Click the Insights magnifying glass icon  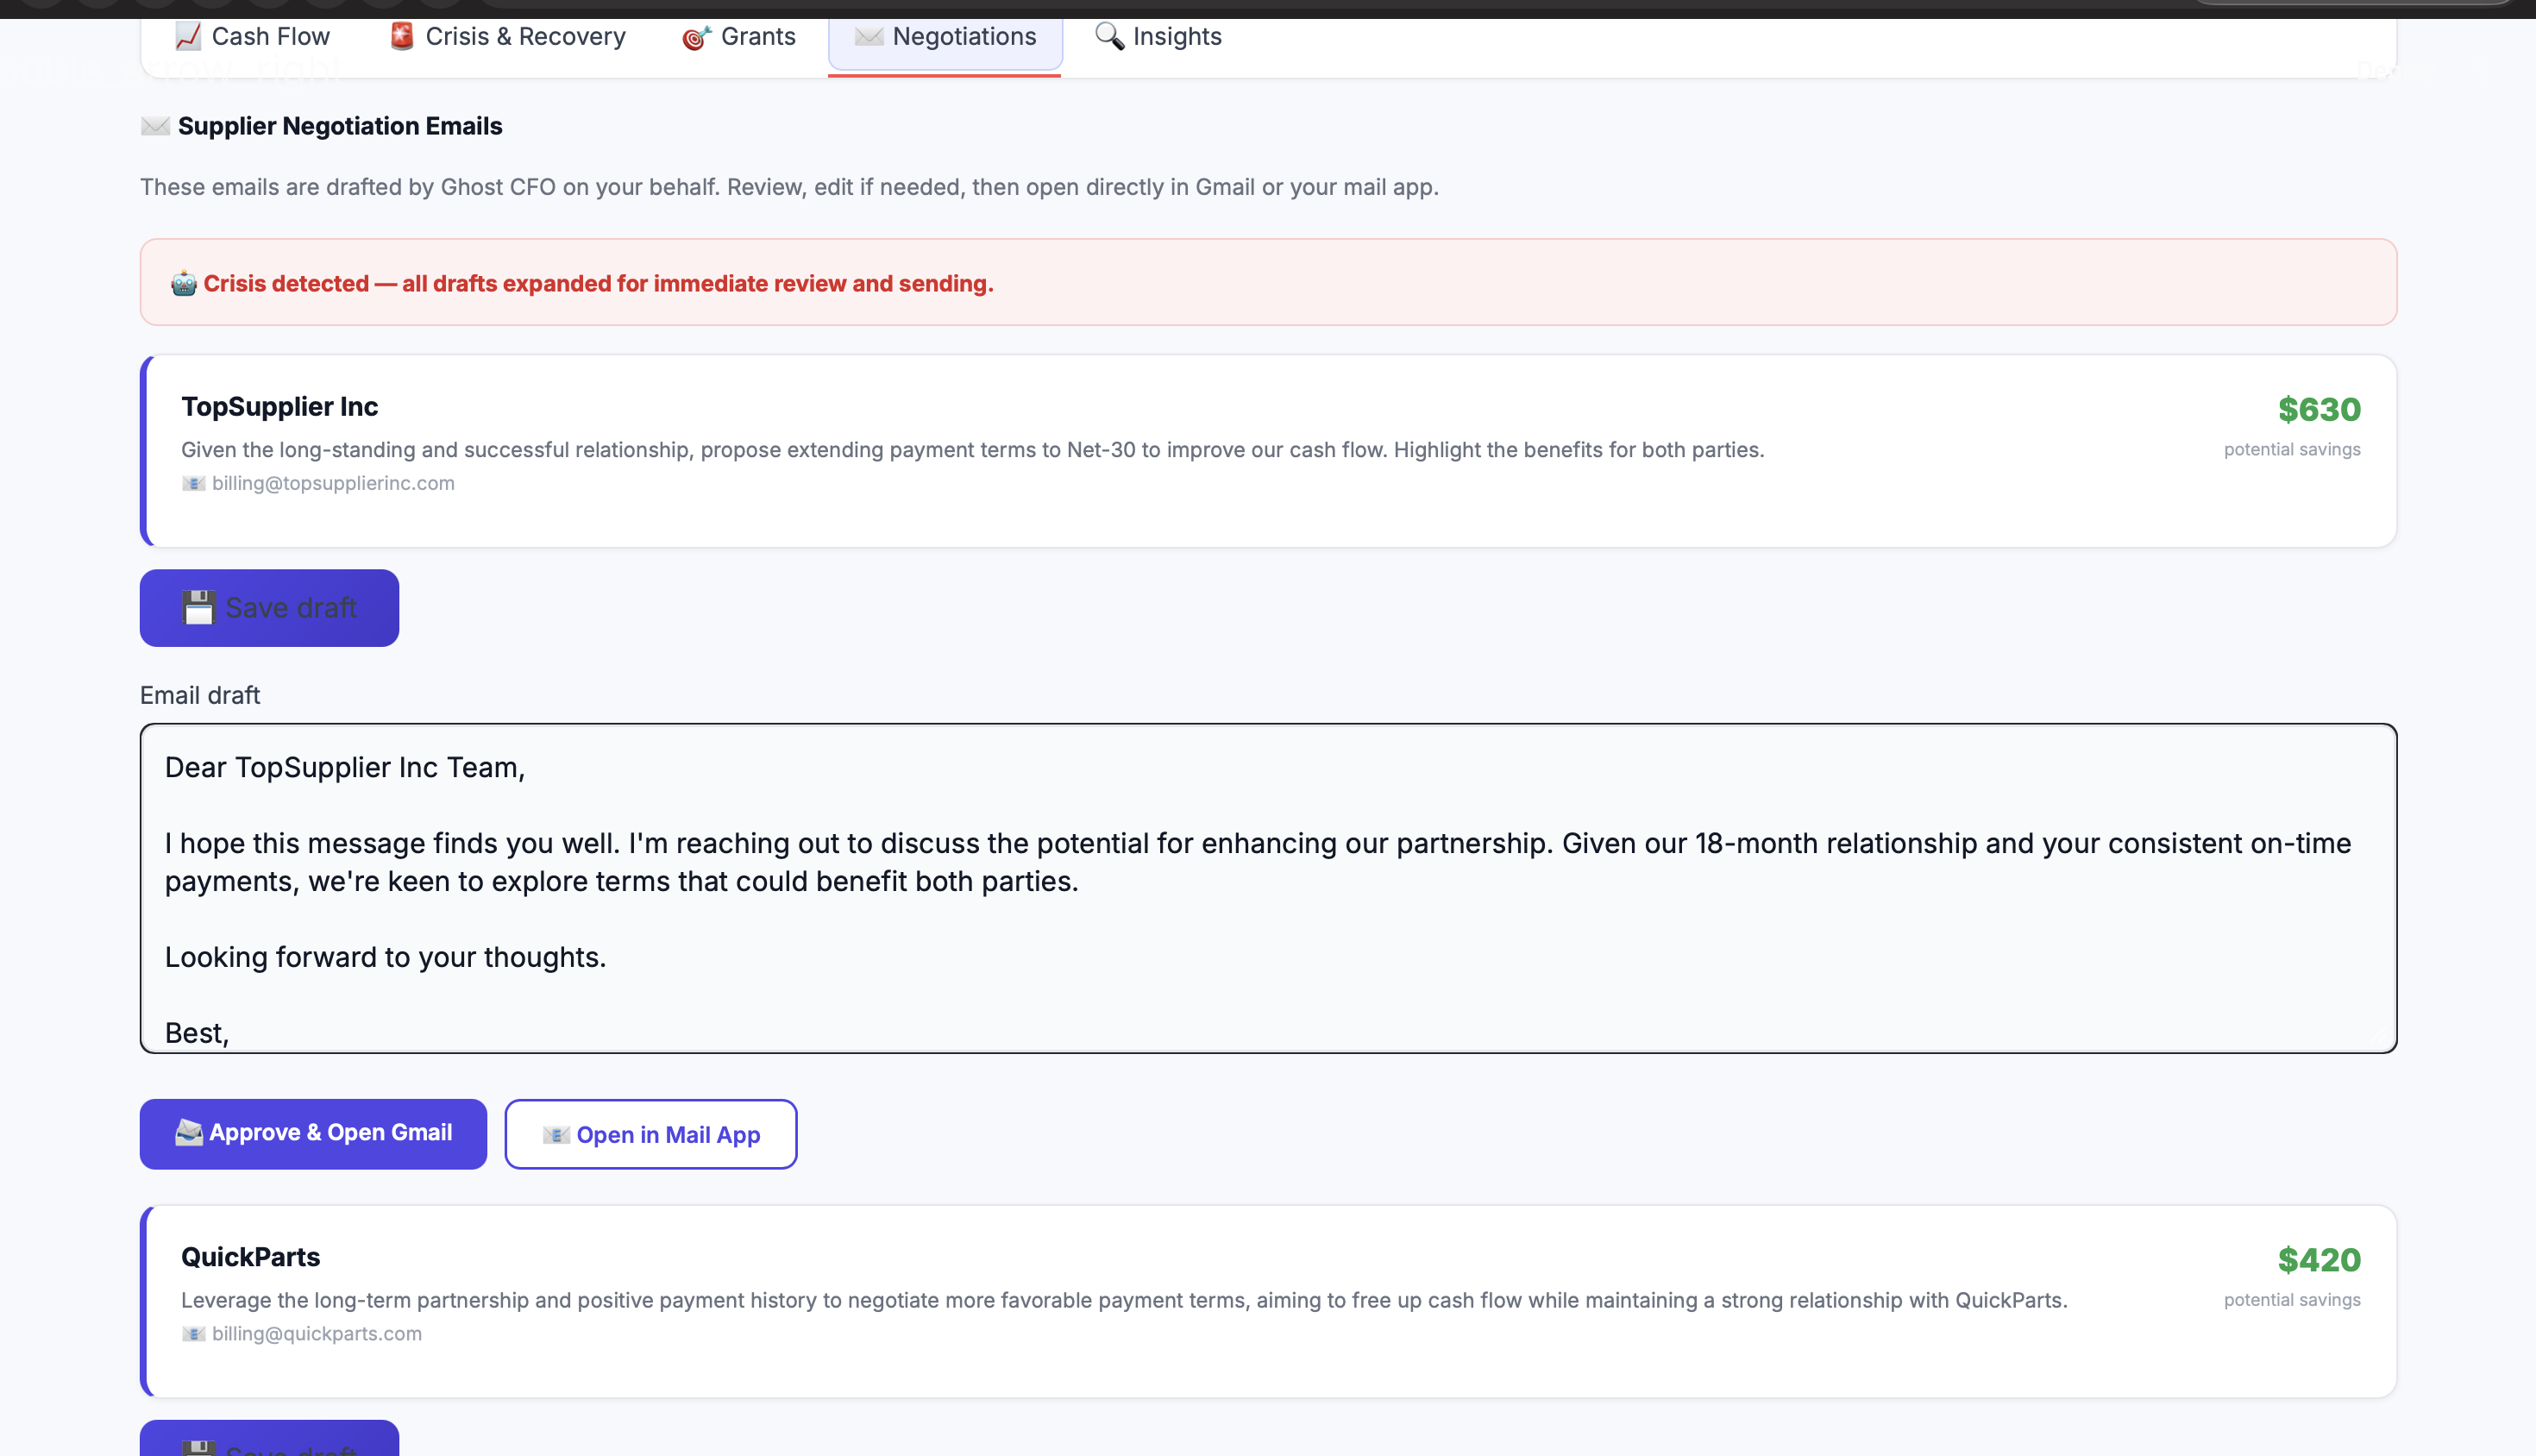pos(1109,37)
